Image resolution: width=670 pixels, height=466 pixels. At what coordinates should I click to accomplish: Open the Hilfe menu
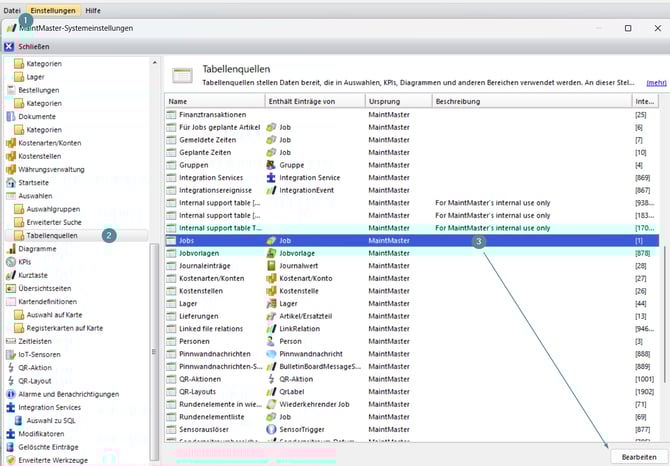tap(92, 9)
